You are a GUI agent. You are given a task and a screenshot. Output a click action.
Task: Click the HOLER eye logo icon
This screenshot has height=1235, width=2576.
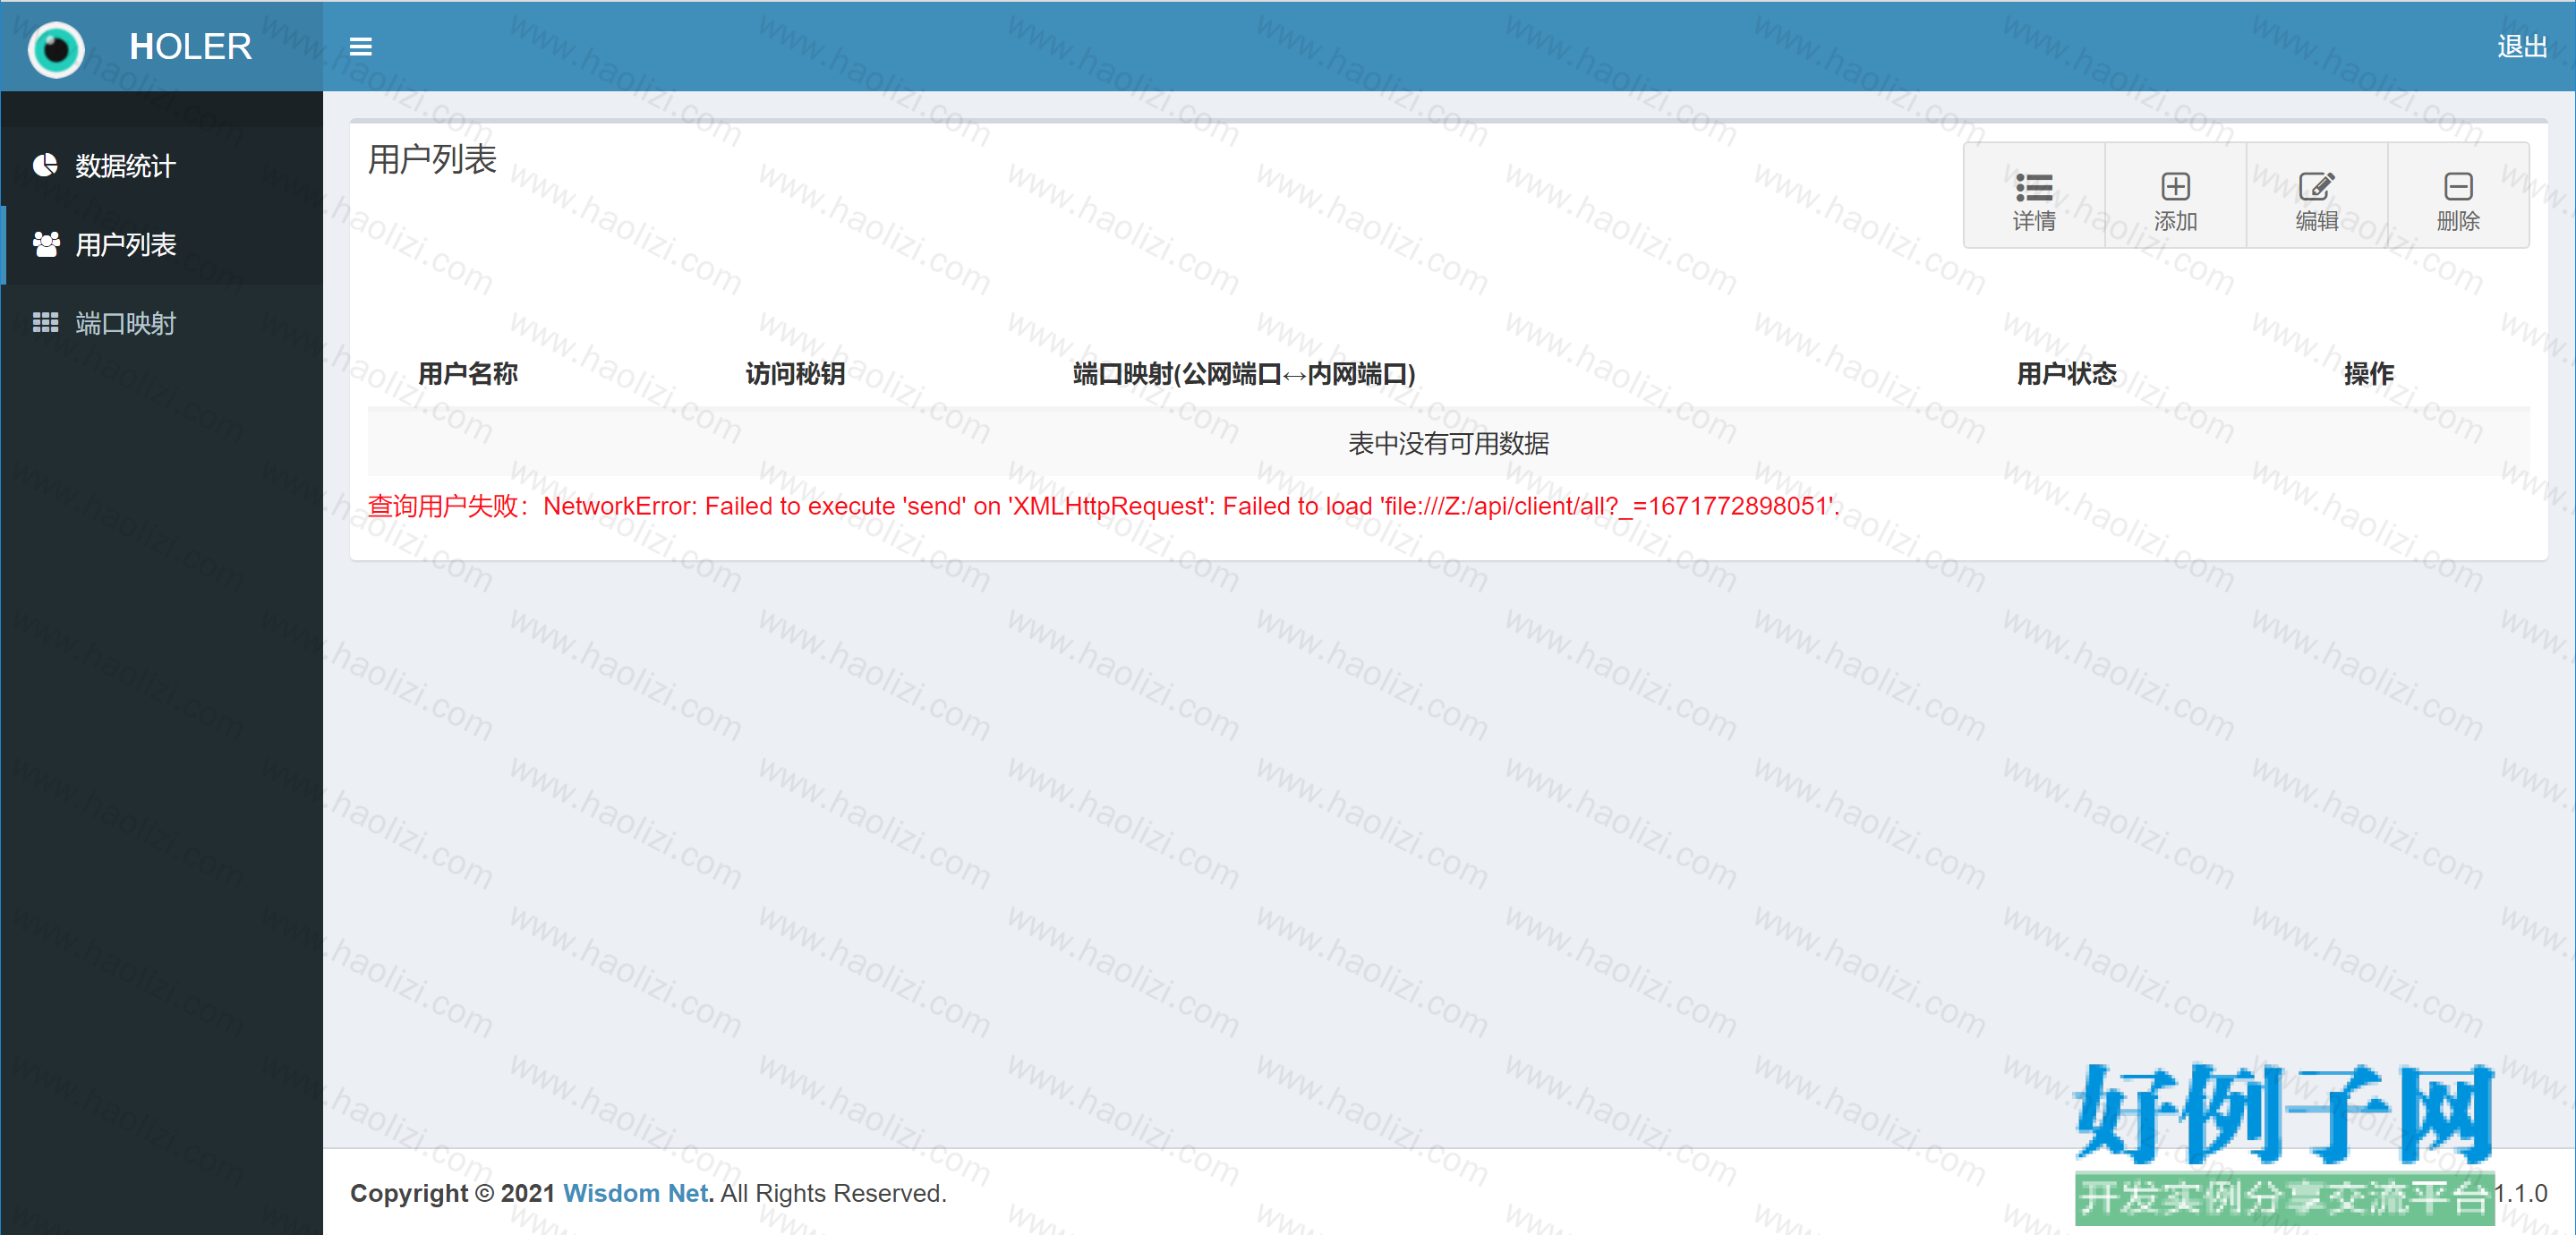tap(56, 48)
